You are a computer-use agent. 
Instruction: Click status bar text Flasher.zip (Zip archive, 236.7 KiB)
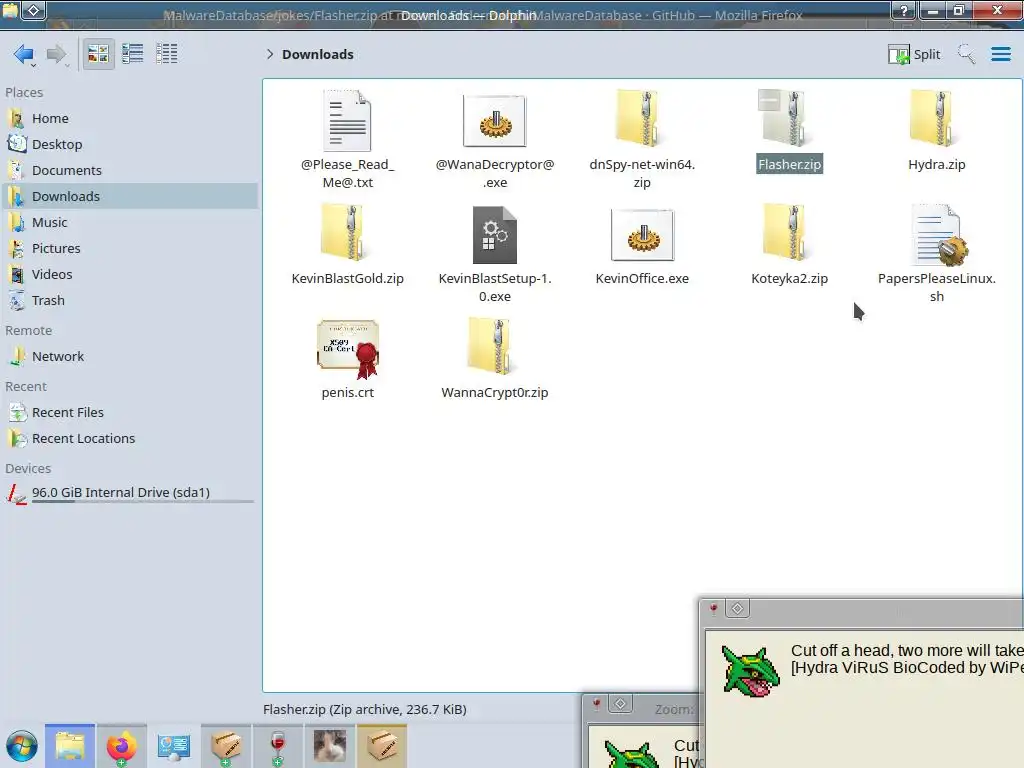pyautogui.click(x=364, y=709)
